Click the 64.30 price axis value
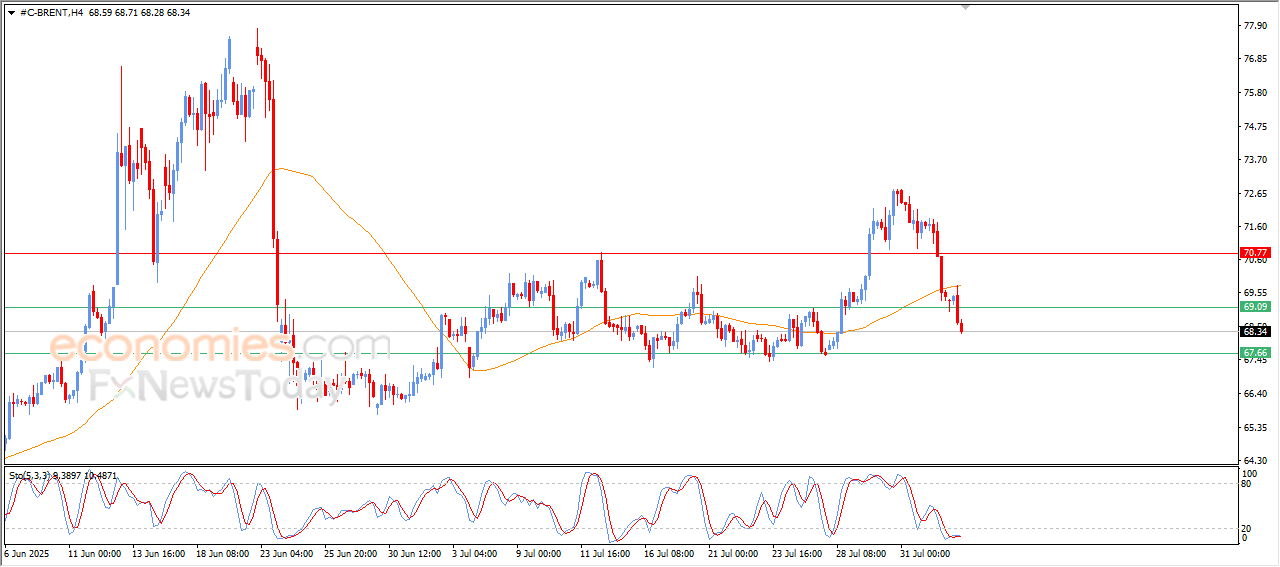This screenshot has height=567, width=1280. pyautogui.click(x=1254, y=460)
